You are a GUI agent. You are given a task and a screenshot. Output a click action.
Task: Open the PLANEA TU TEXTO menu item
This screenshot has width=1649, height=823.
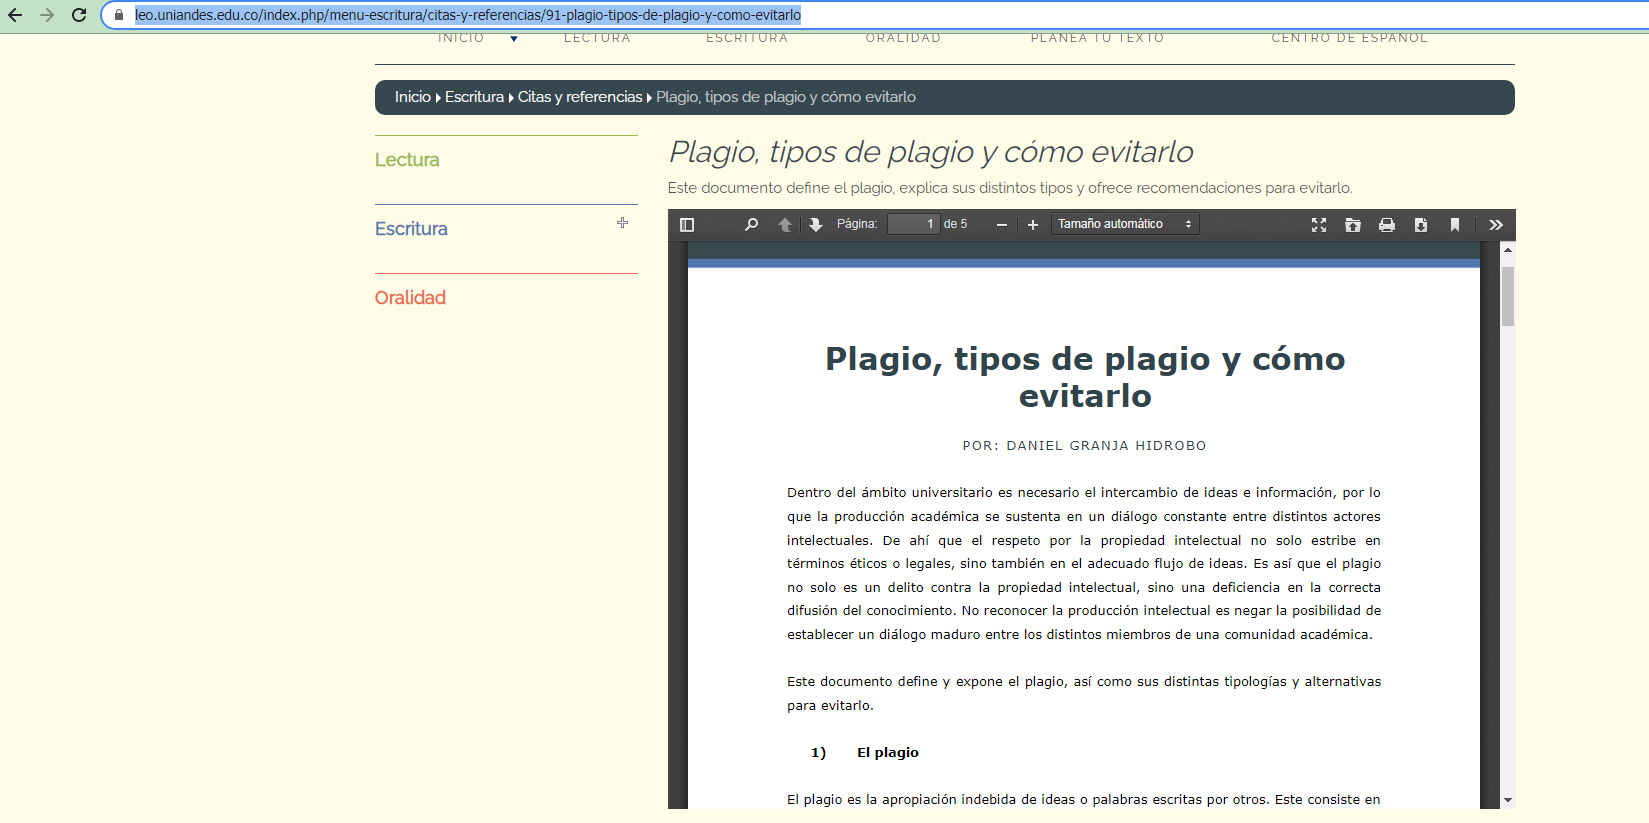point(1097,38)
